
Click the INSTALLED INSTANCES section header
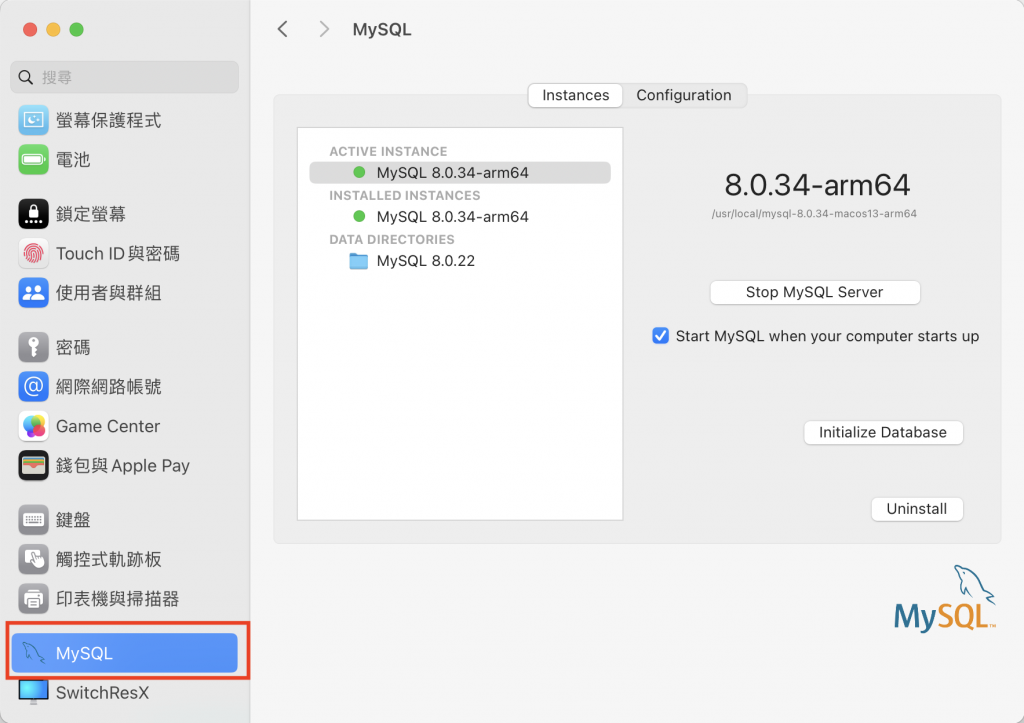[404, 195]
